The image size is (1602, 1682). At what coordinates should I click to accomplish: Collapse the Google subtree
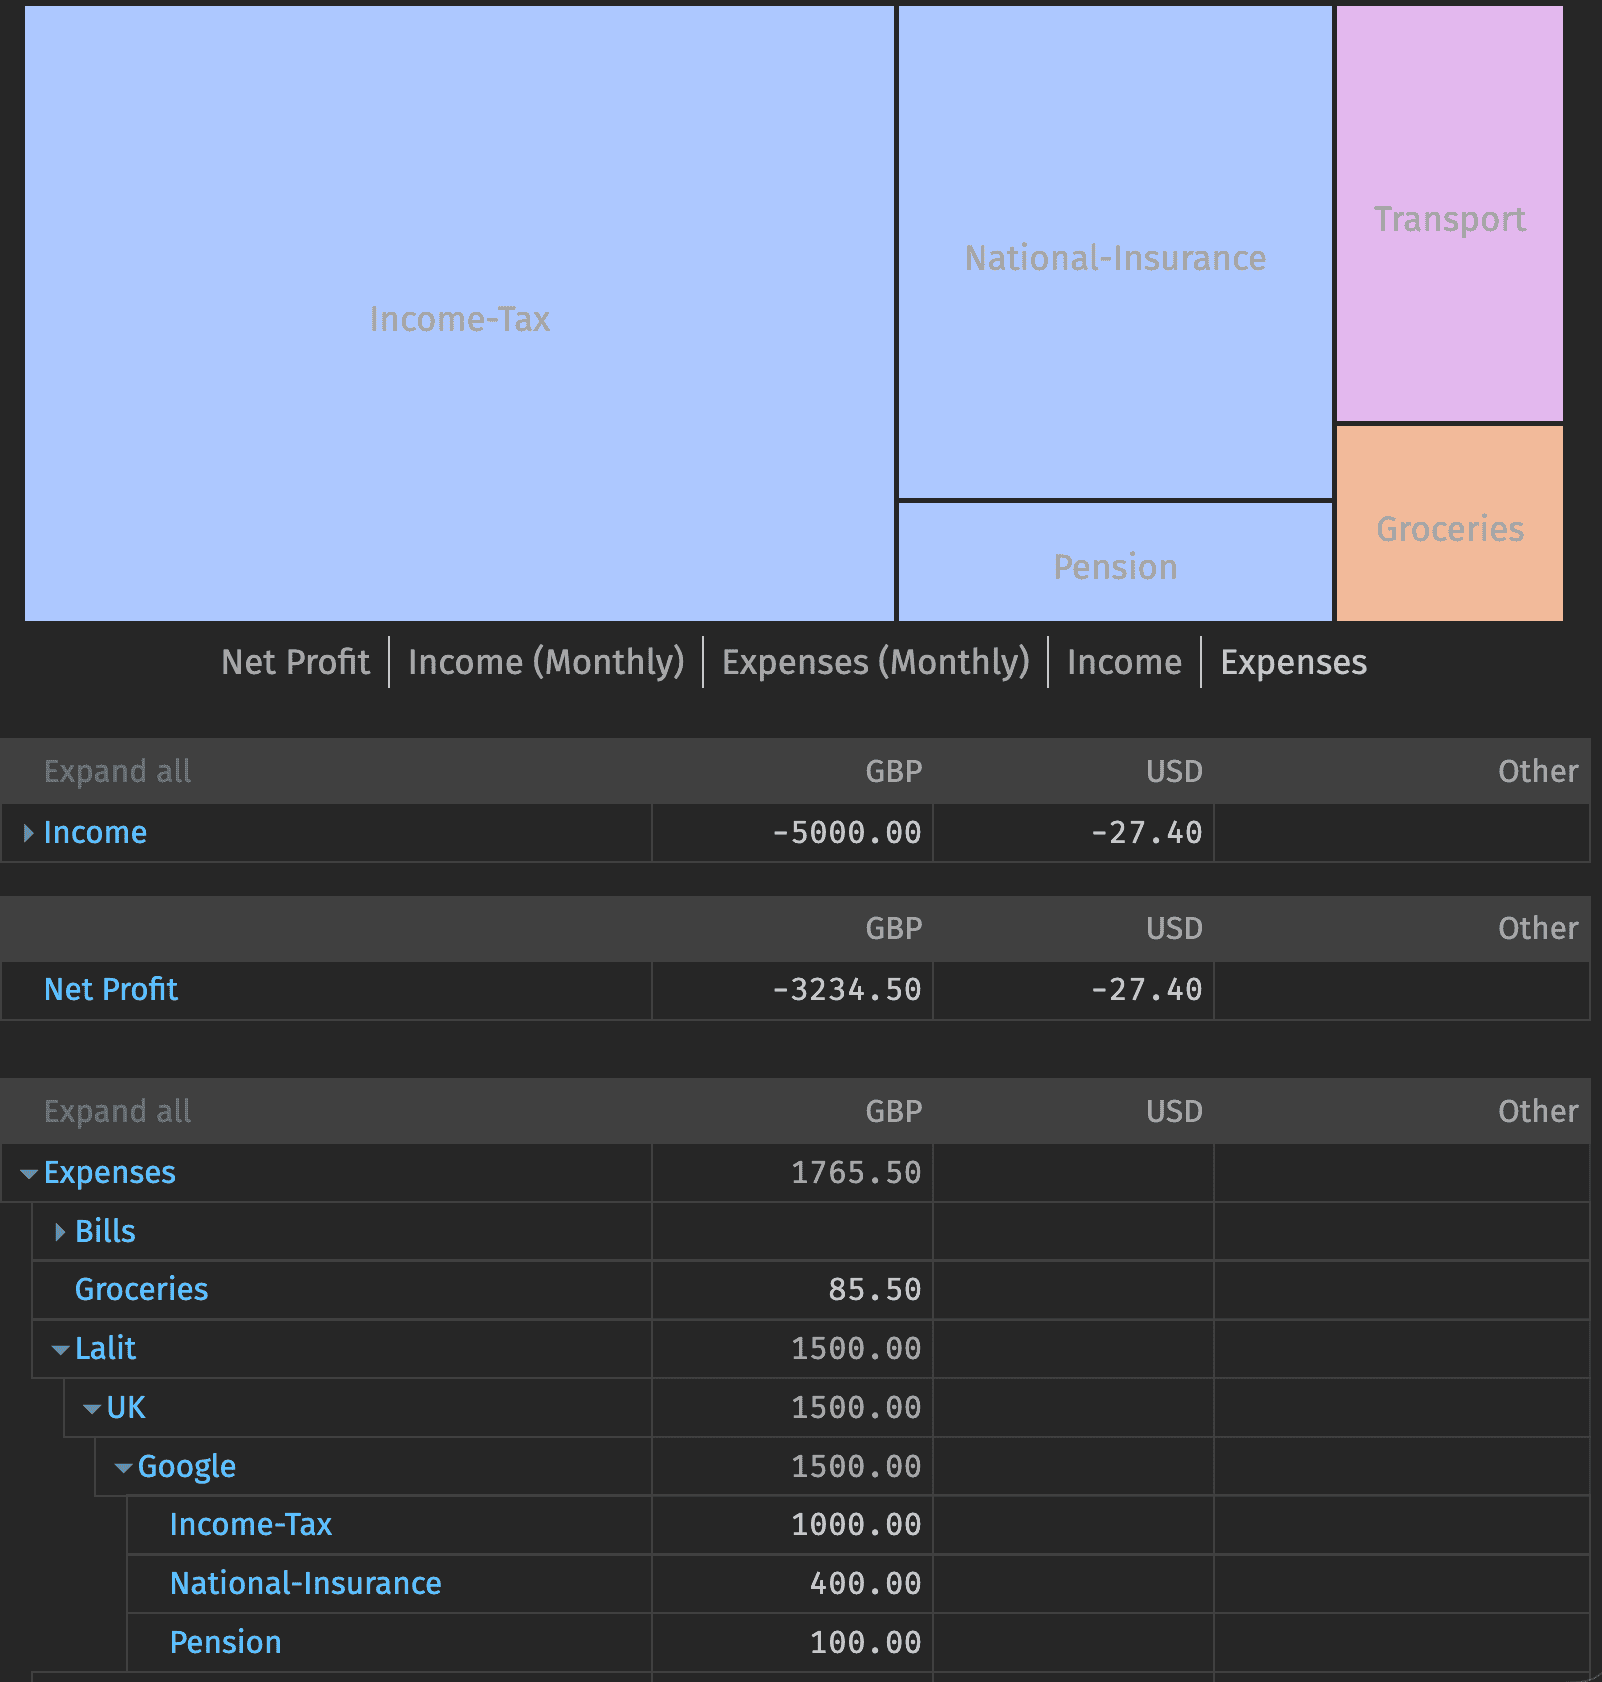(122, 1466)
